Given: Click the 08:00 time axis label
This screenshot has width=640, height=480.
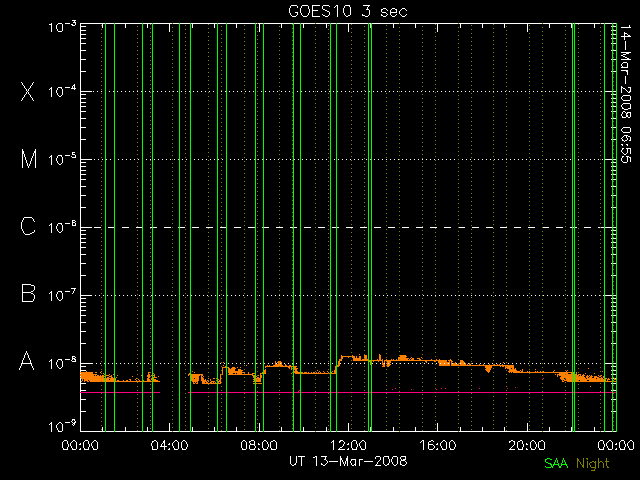Looking at the screenshot, I should [259, 445].
